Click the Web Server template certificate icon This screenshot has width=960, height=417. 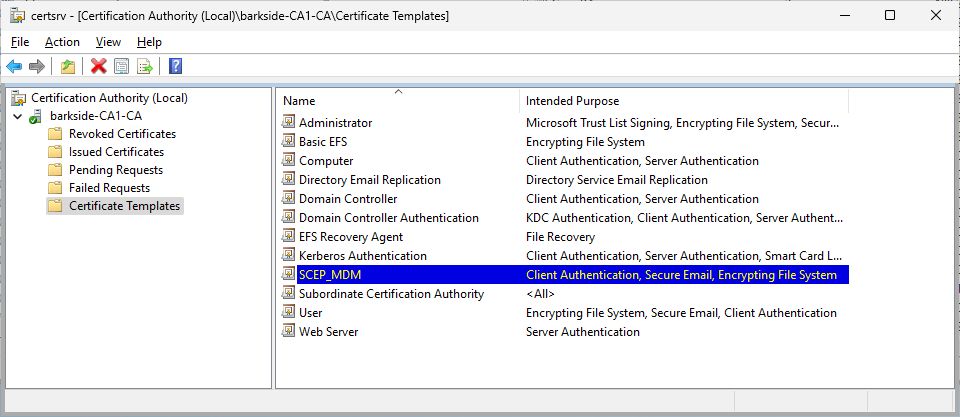tap(288, 332)
